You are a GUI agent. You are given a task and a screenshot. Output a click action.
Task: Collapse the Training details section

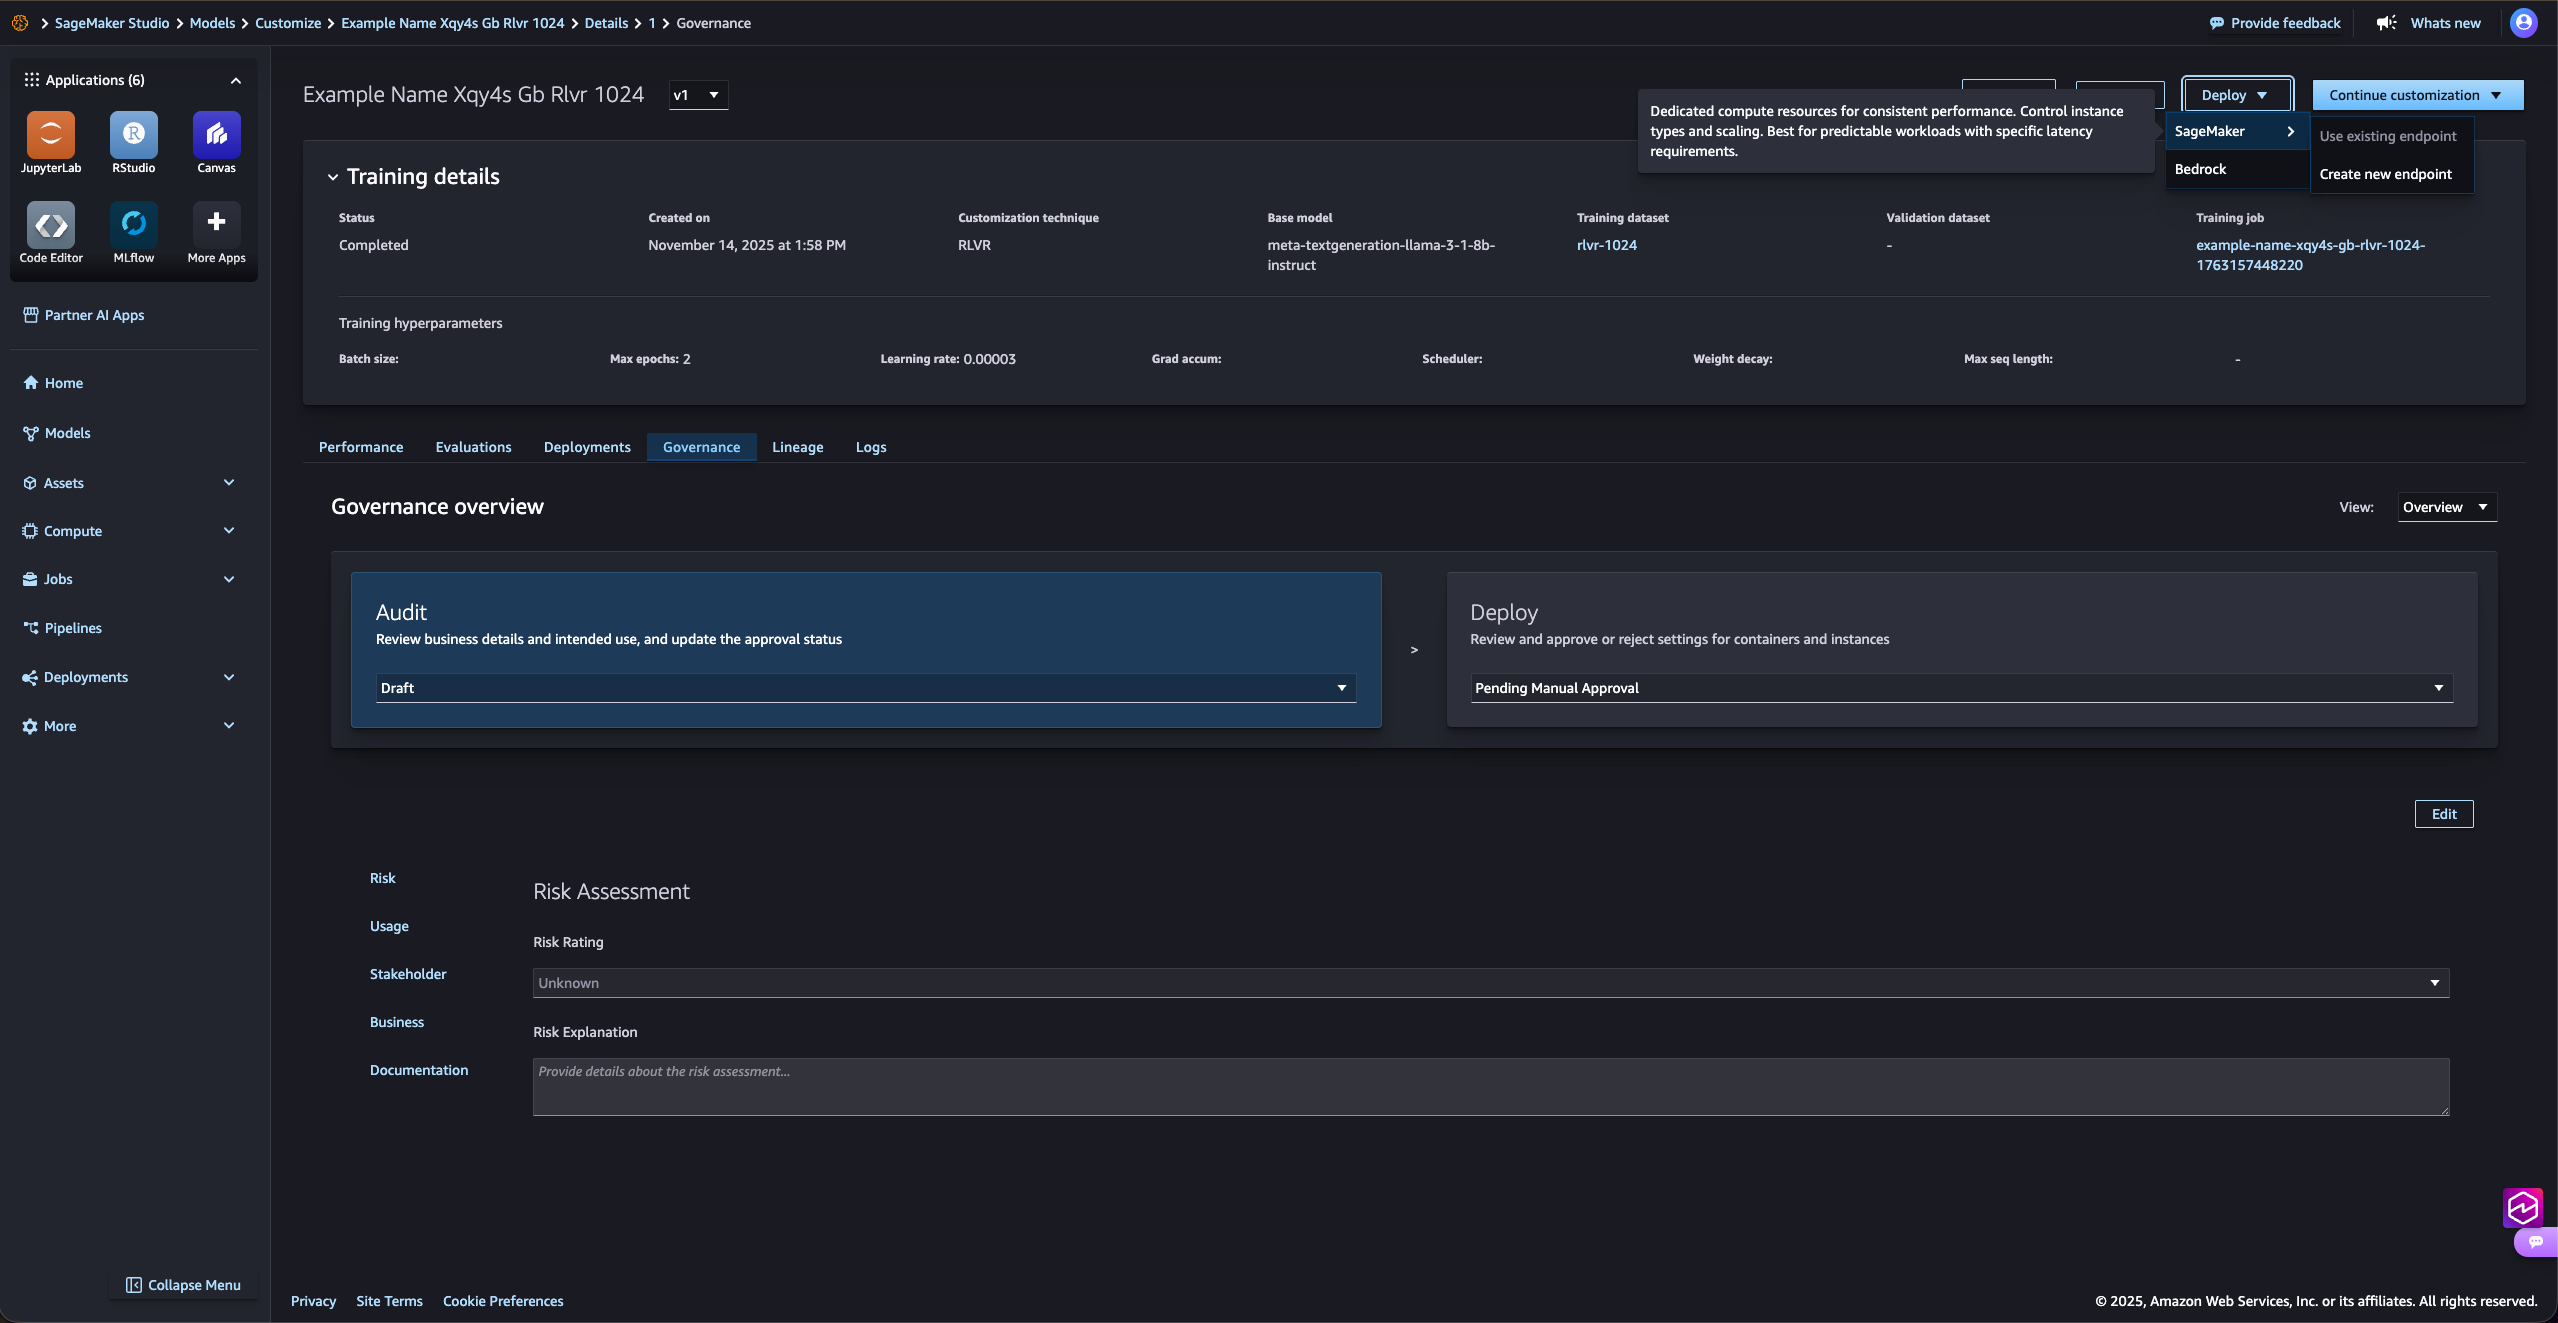(x=333, y=177)
